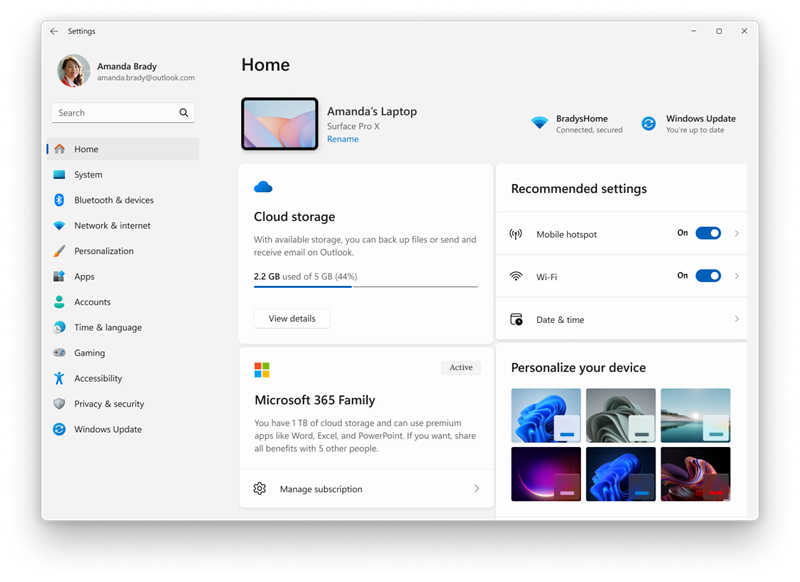Go to System in the sidebar
800x582 pixels.
tap(88, 175)
